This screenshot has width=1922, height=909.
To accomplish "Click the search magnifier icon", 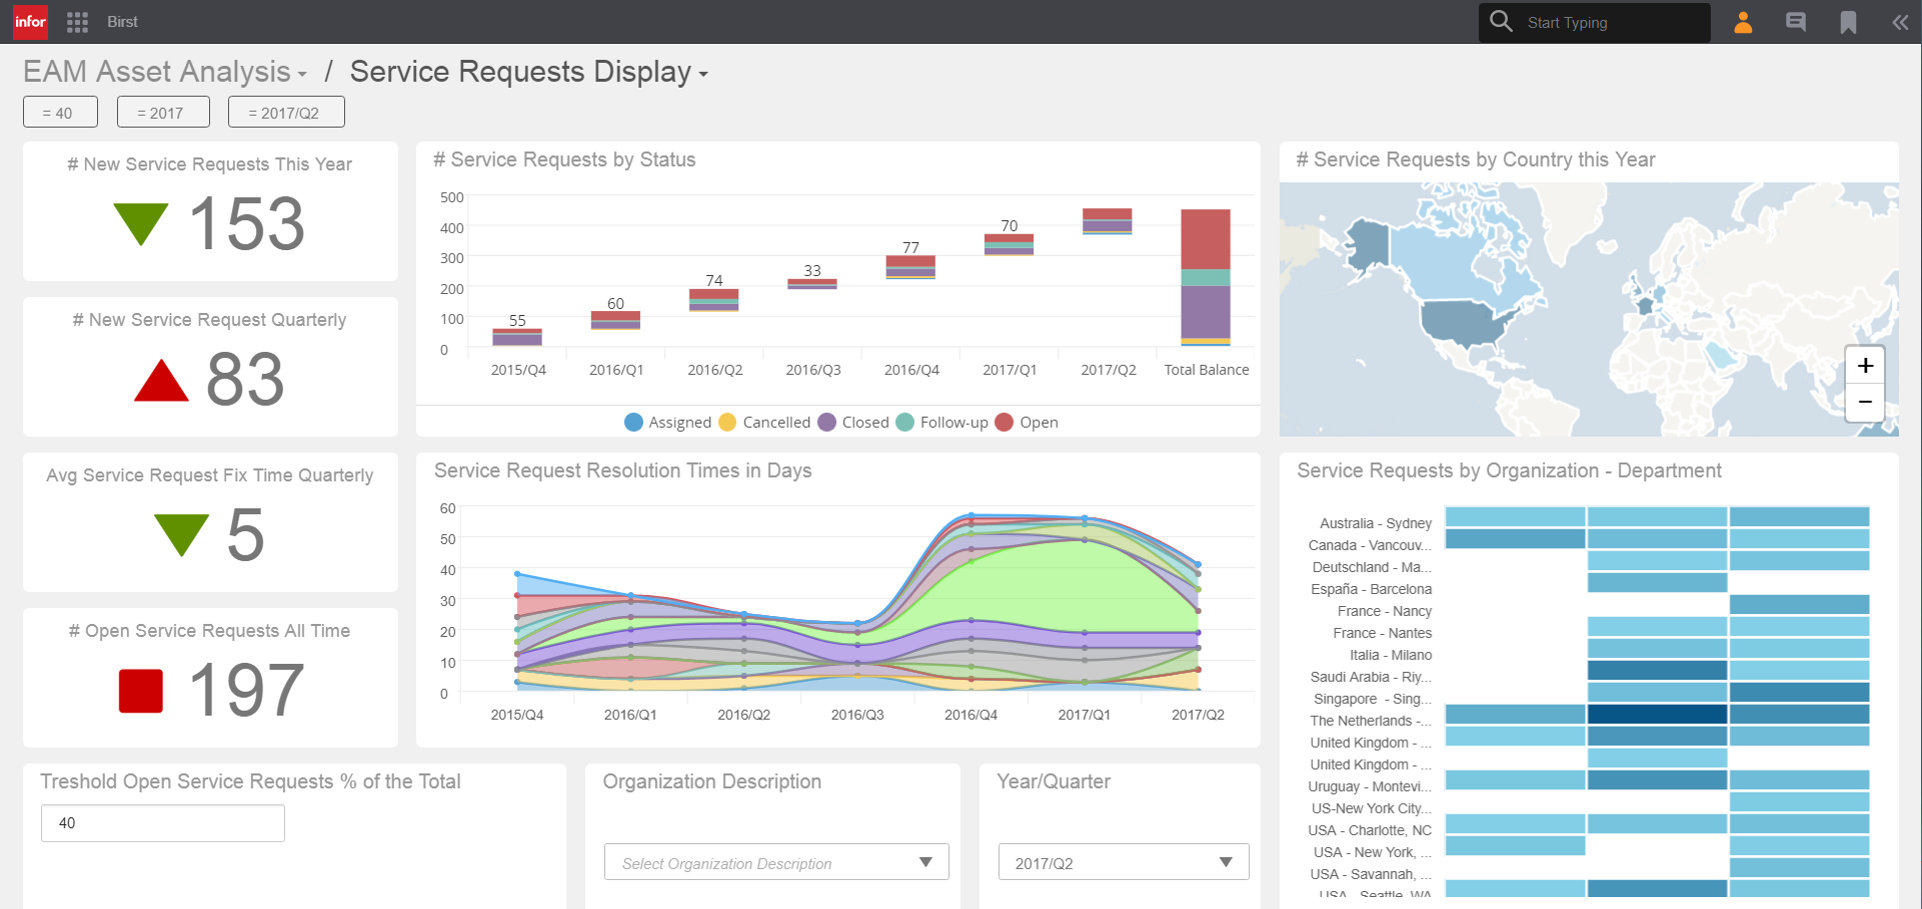I will (1500, 22).
